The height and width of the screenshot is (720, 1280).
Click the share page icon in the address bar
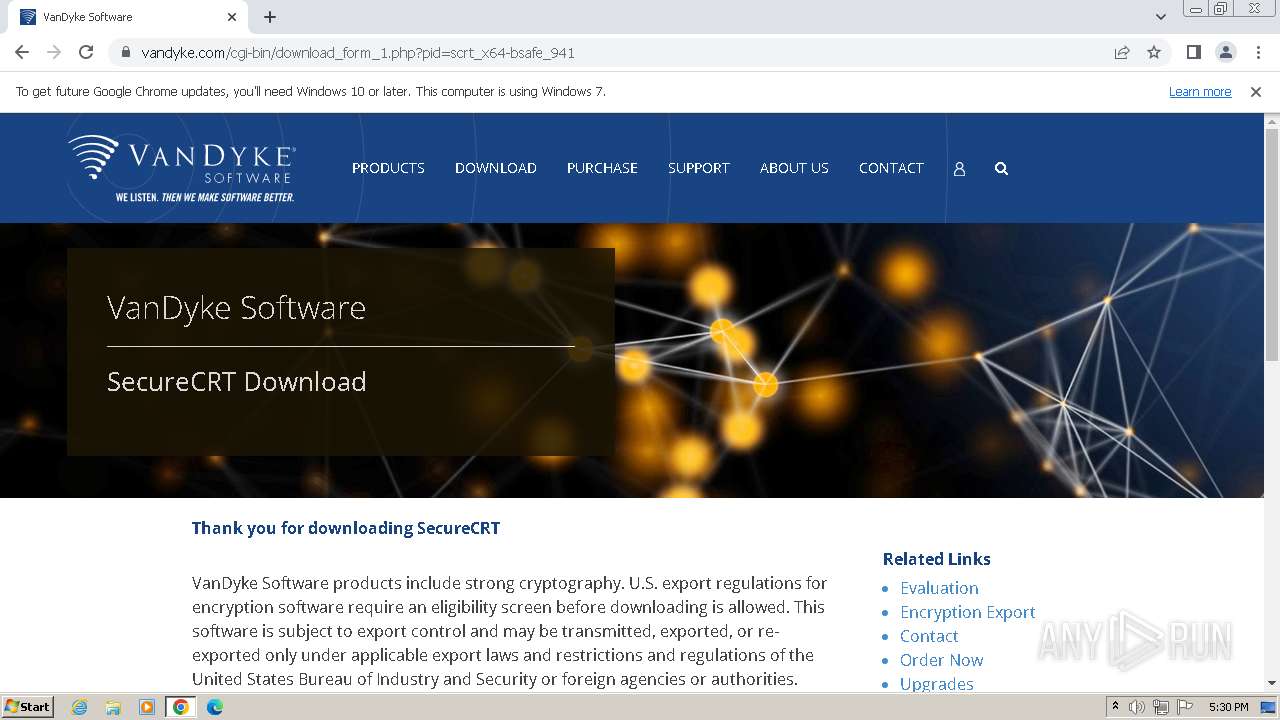1122,52
